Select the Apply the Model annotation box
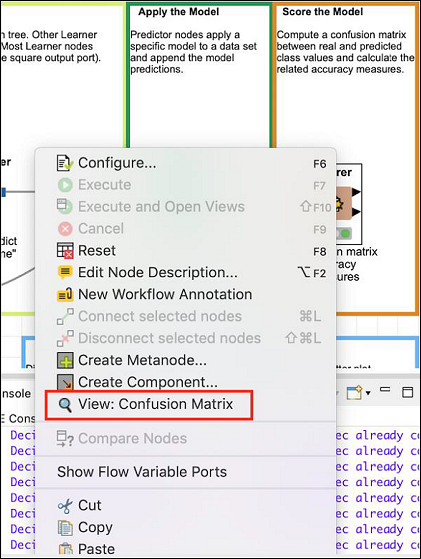 (x=200, y=75)
